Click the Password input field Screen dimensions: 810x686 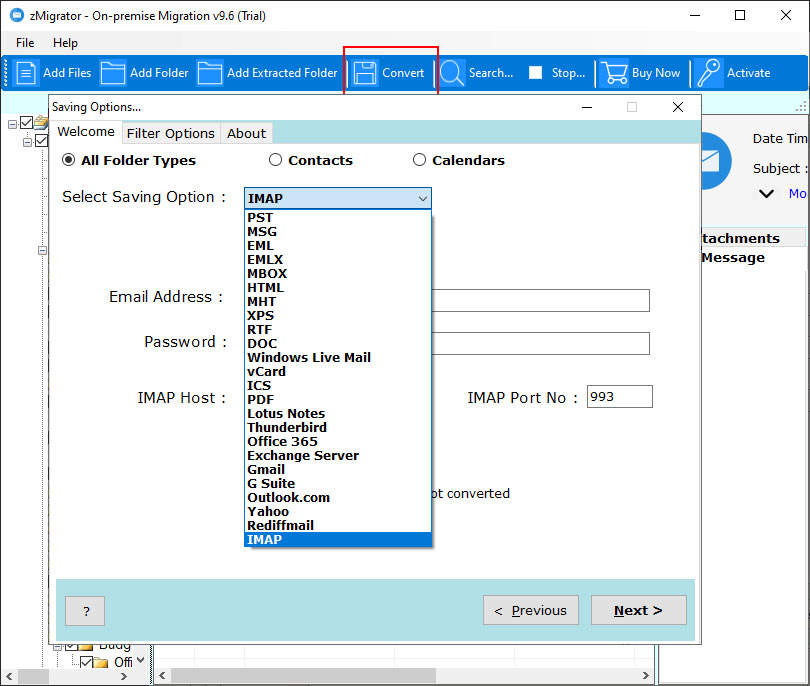540,343
